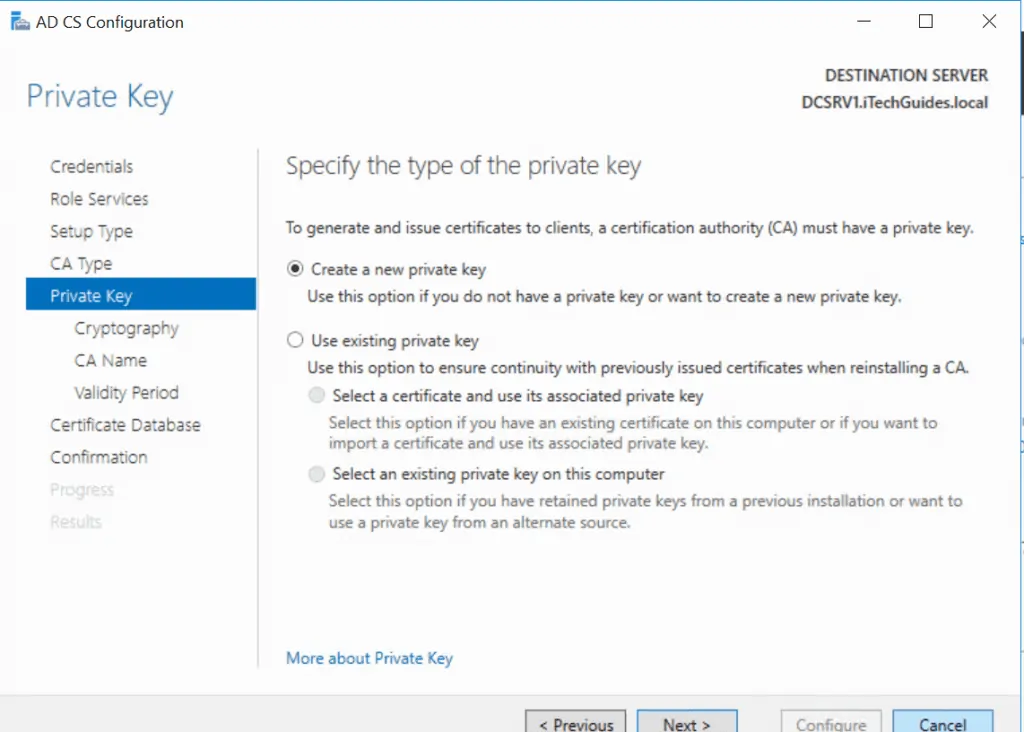Go to Validity Period sub-step
Screen dimensions: 1024x732
(126, 392)
